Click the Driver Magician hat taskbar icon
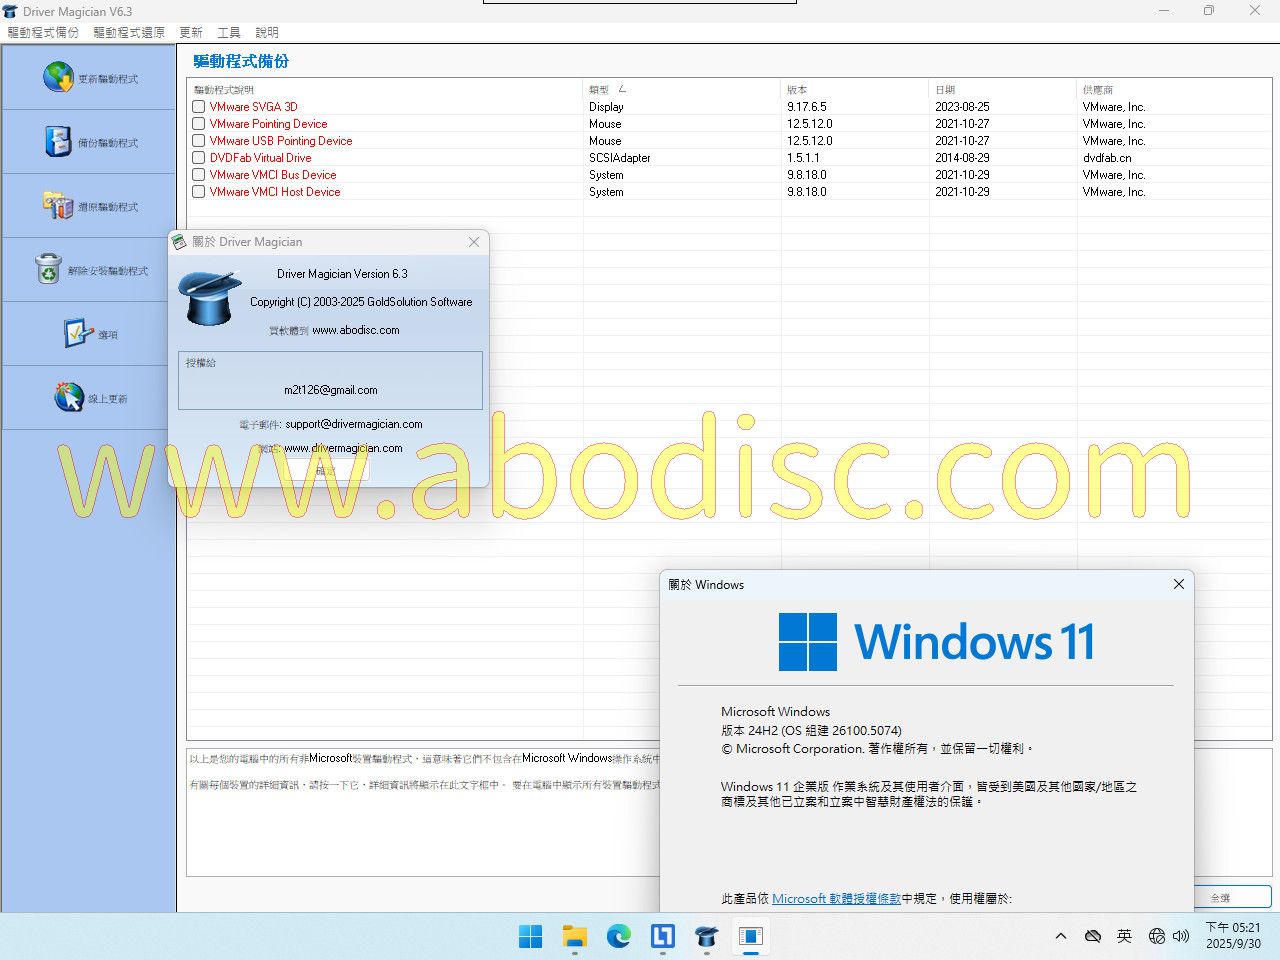This screenshot has height=960, width=1280. click(x=706, y=936)
